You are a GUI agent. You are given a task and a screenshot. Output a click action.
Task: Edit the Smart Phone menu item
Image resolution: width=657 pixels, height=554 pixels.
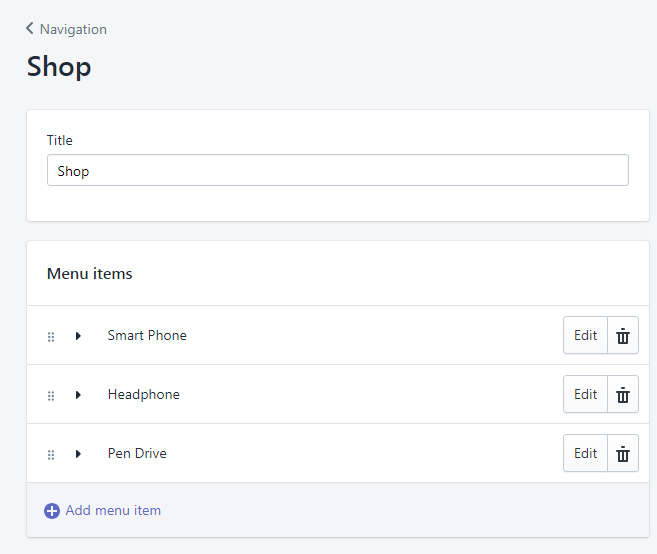585,335
